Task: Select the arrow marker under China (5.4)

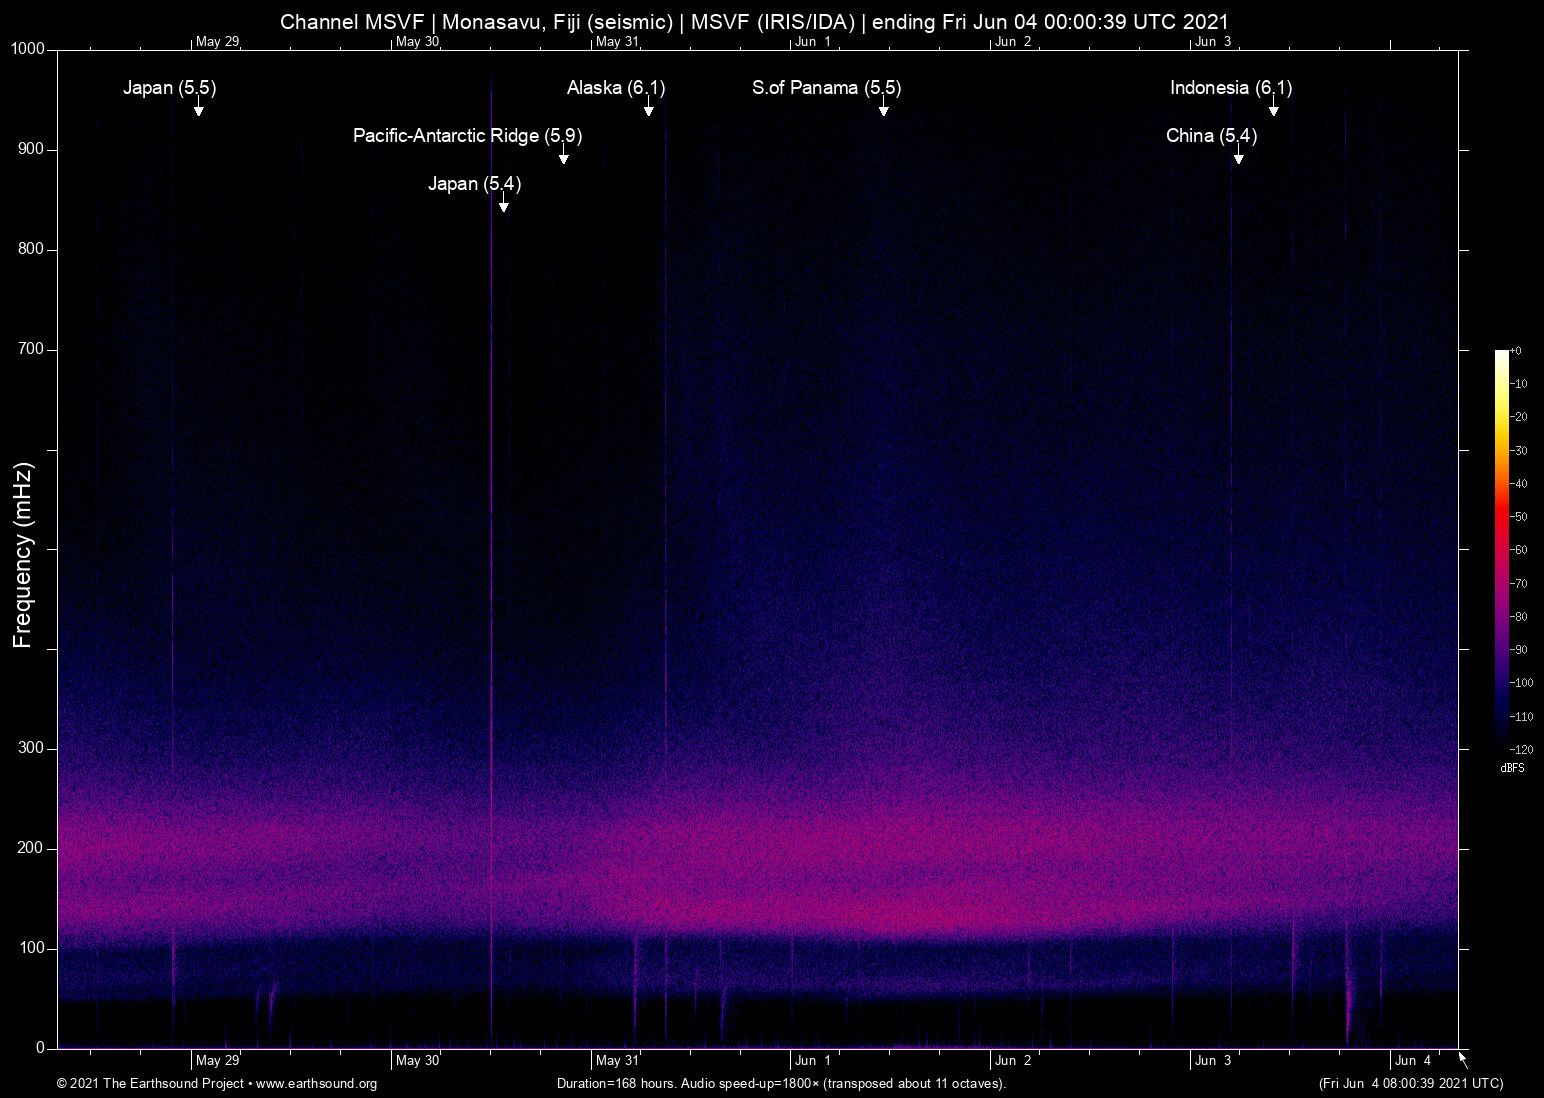Action: 1239,156
